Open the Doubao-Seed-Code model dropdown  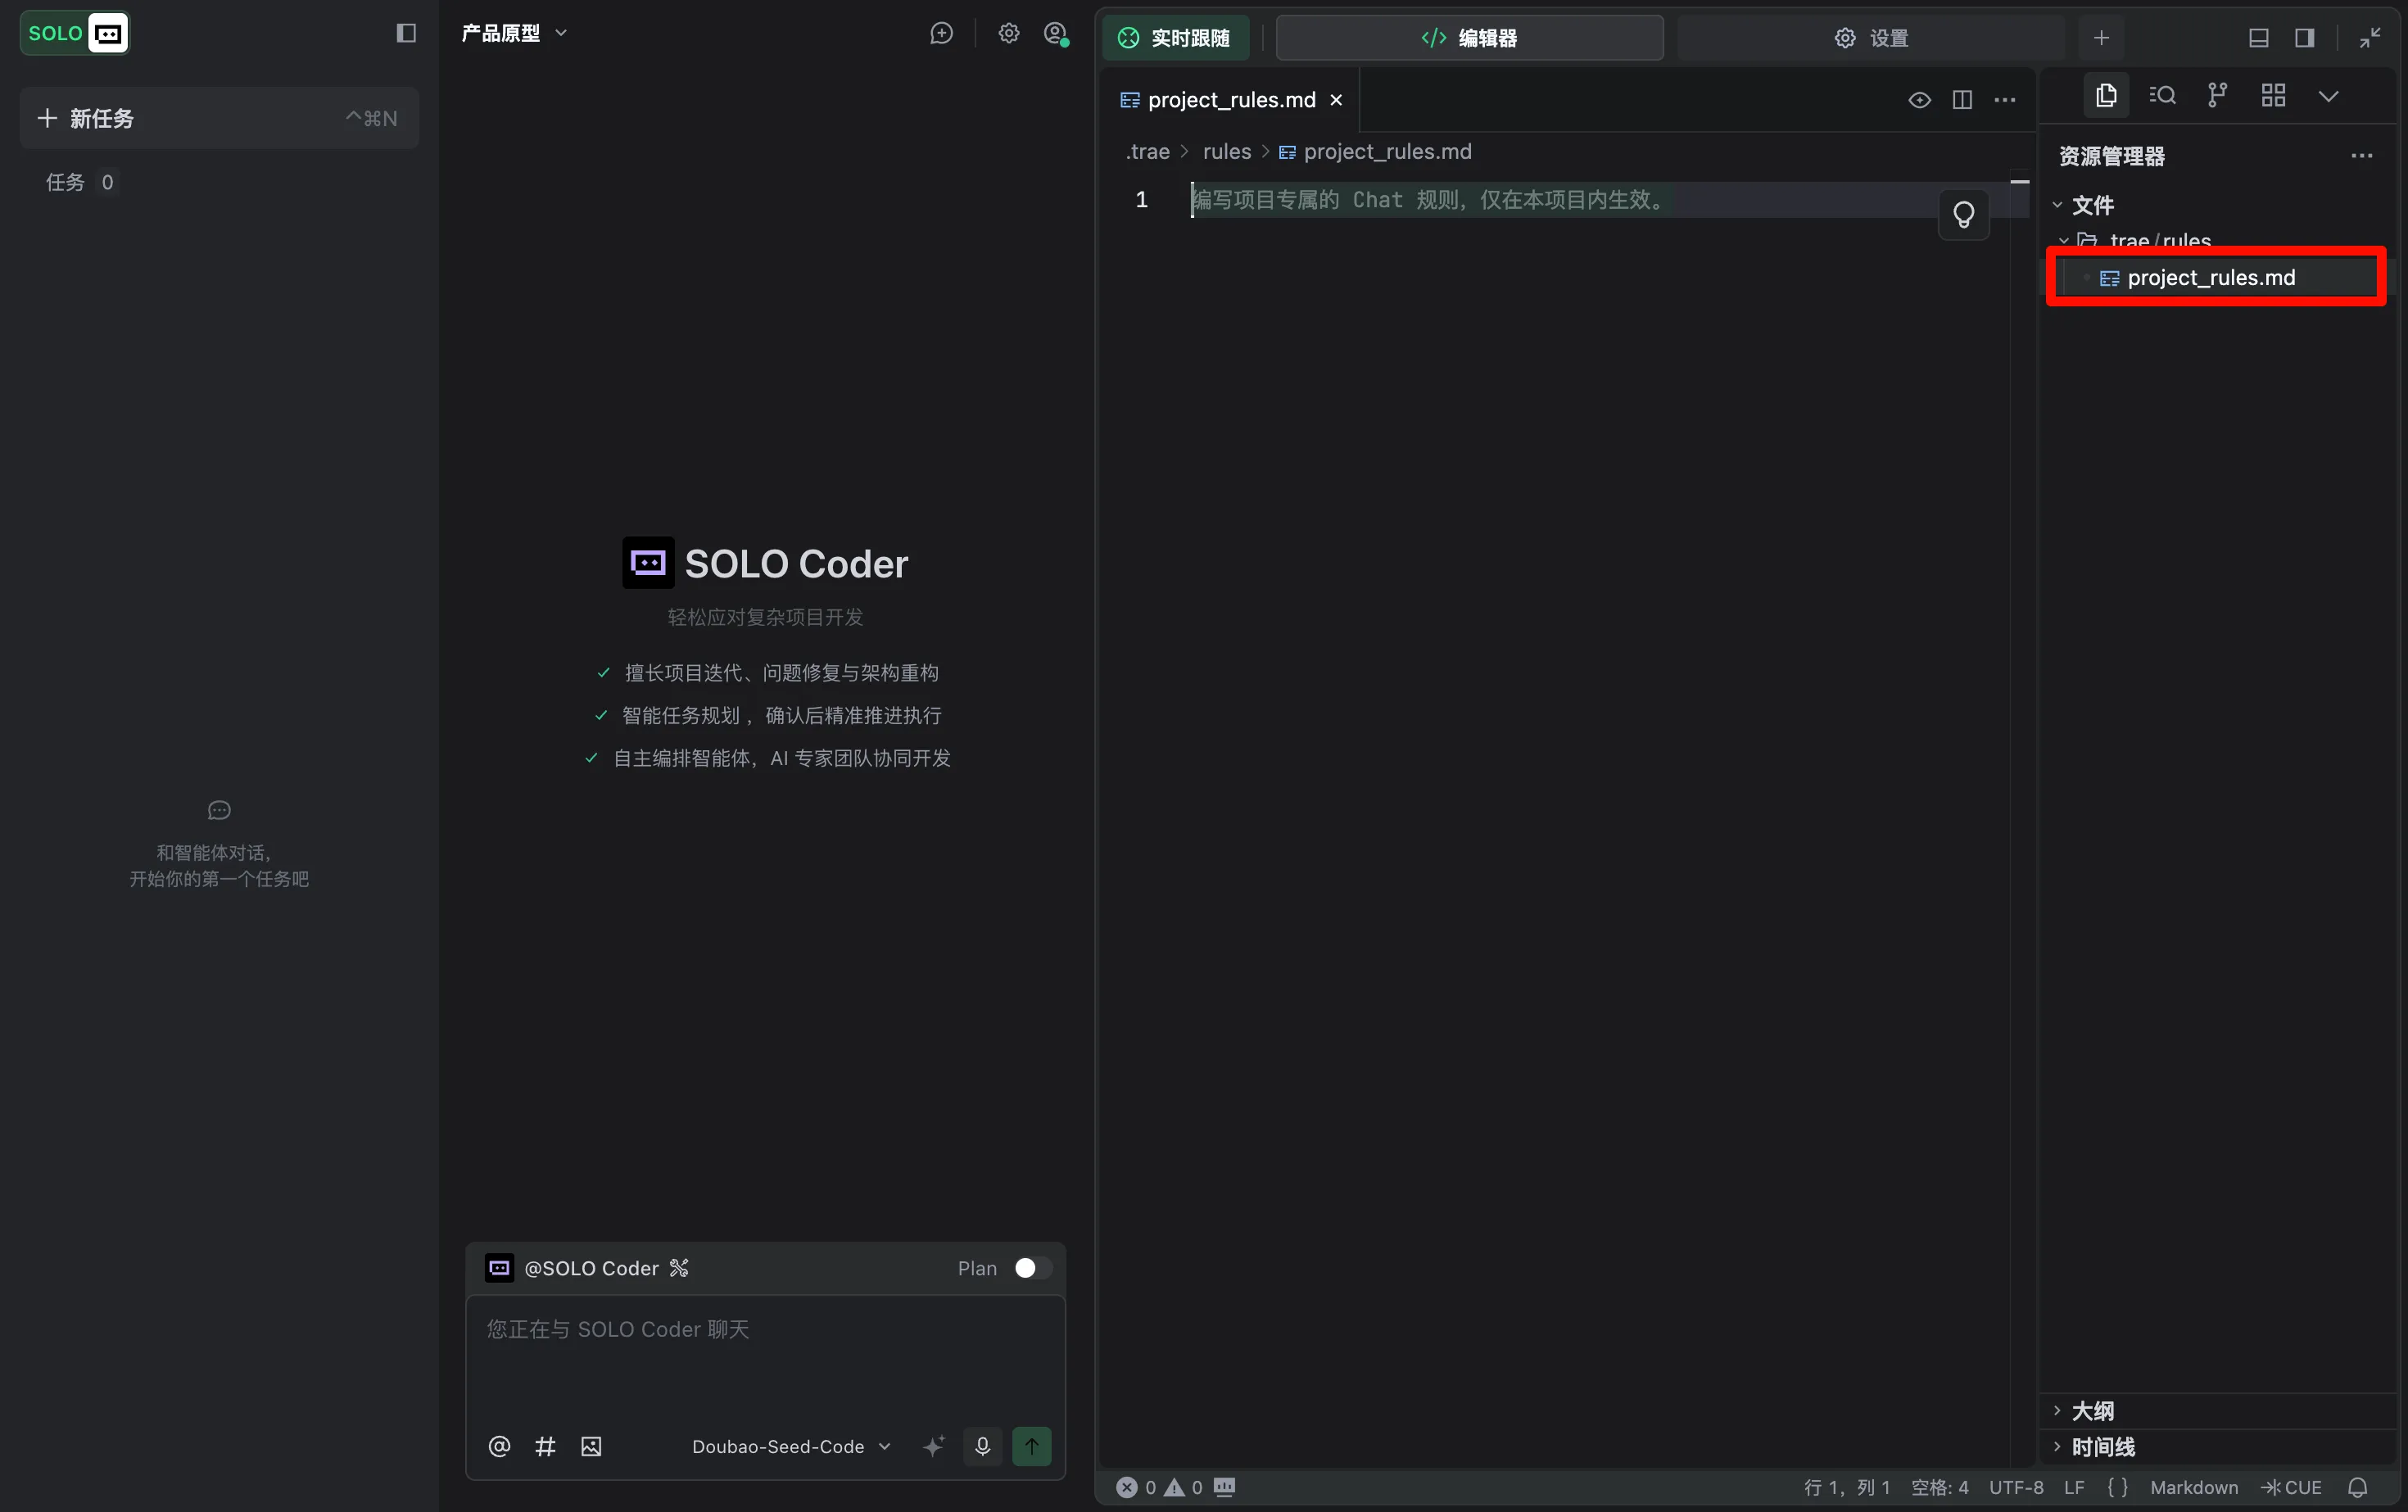790,1446
